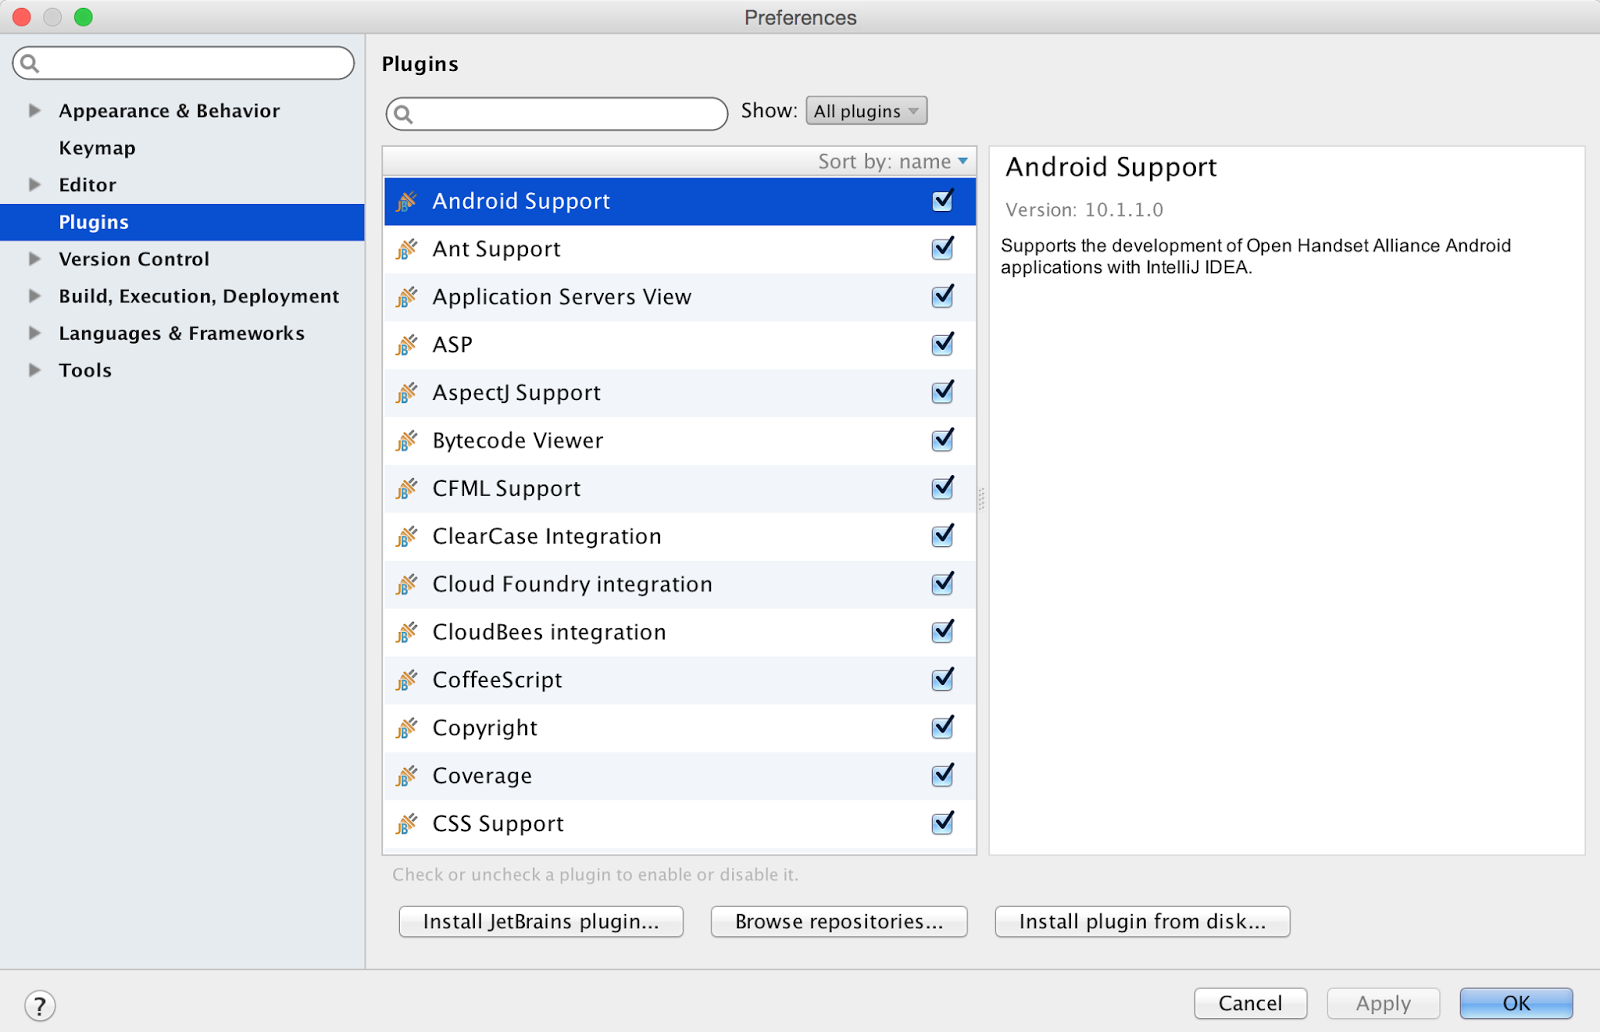Disable the Android Support plugin checkbox

[941, 200]
